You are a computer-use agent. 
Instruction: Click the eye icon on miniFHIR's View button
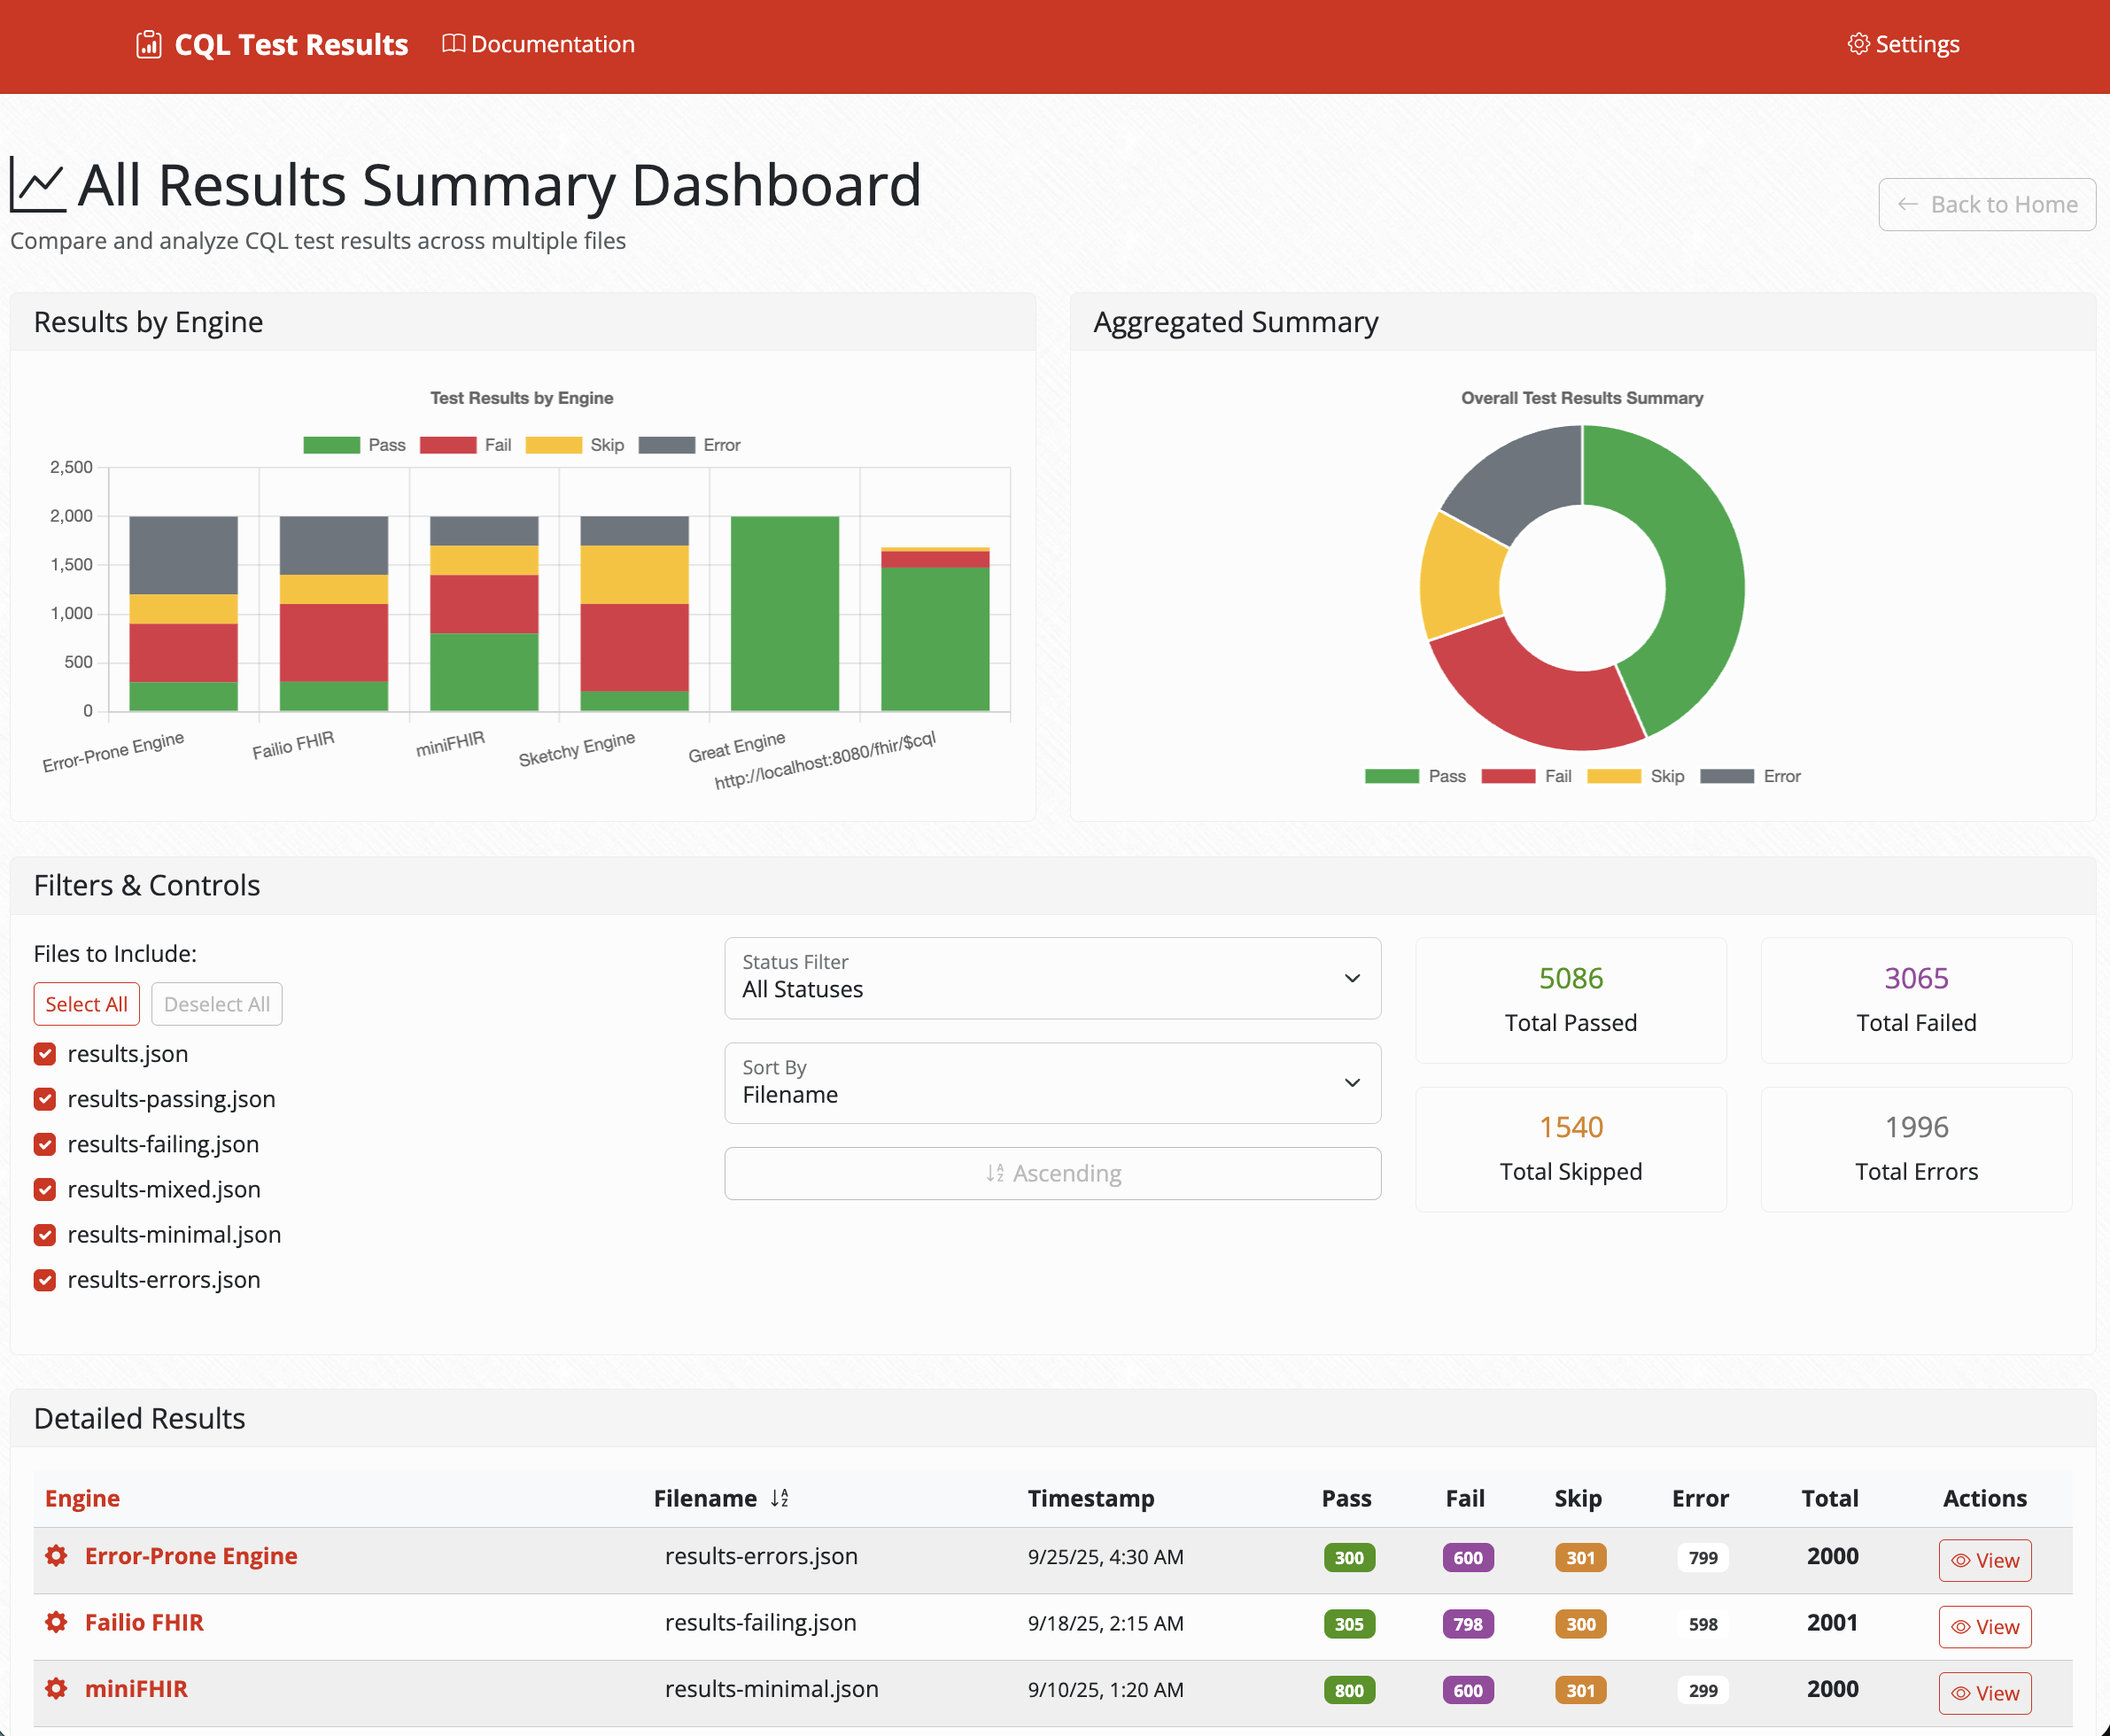click(x=1961, y=1693)
